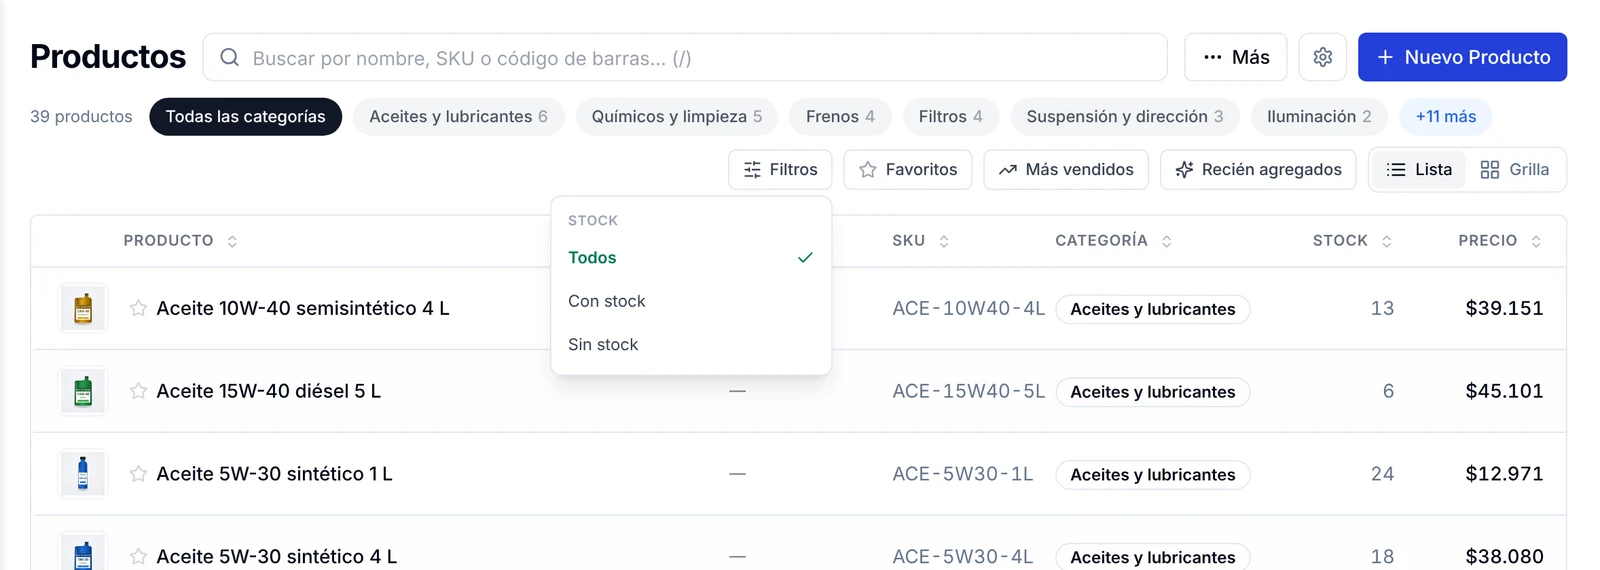Toggle Más vendidos filter
This screenshot has height=570, width=1600.
[x=1066, y=170]
